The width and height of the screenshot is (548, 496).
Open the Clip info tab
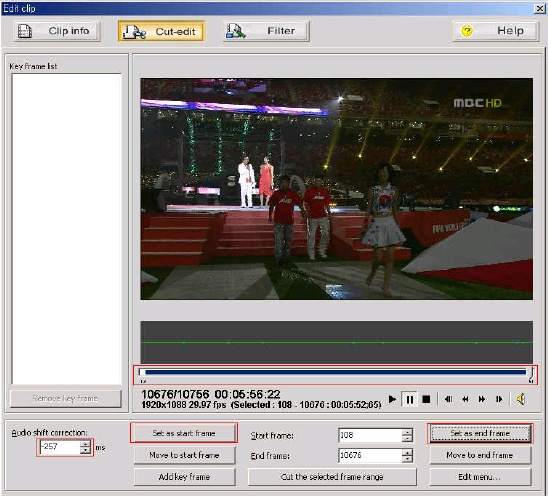point(57,31)
